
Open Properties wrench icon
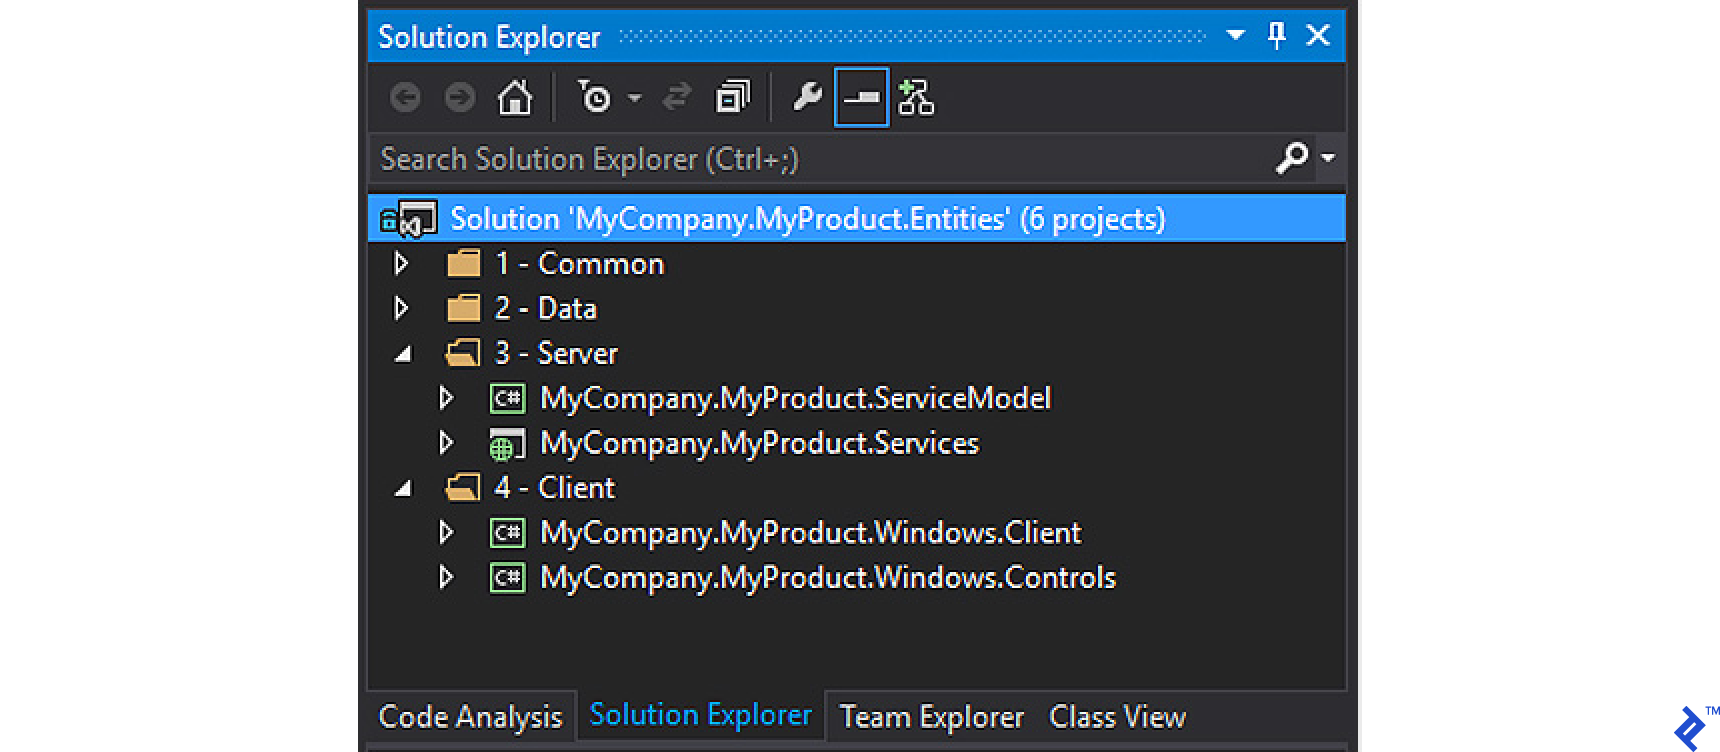(806, 97)
